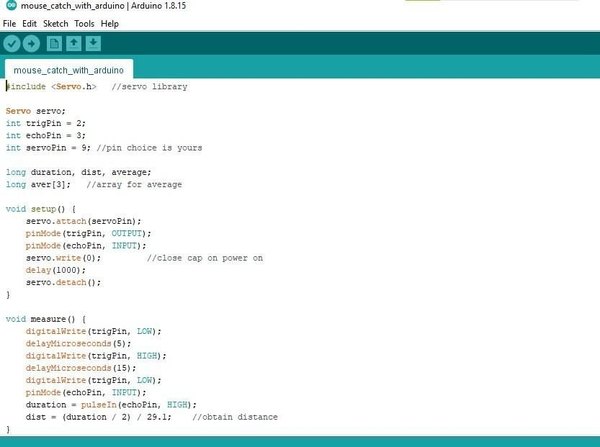Viewport: 600px width, 447px height.
Task: Open the Help menu
Action: [110, 24]
